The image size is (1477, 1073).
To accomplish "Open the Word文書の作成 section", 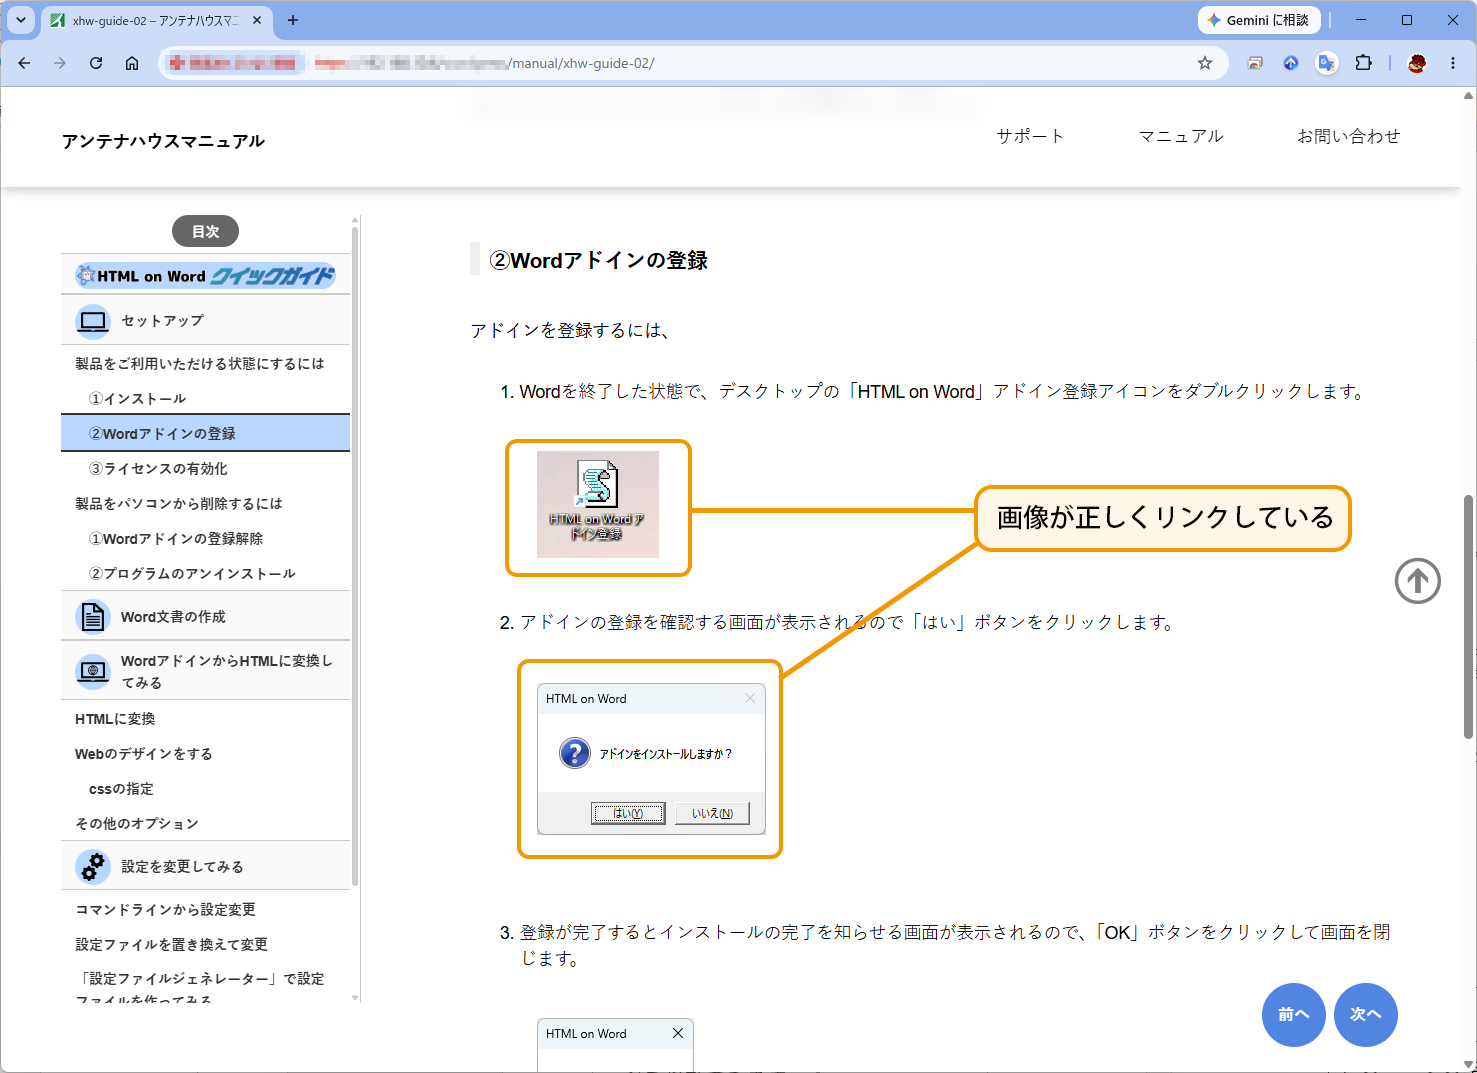I will click(x=206, y=616).
